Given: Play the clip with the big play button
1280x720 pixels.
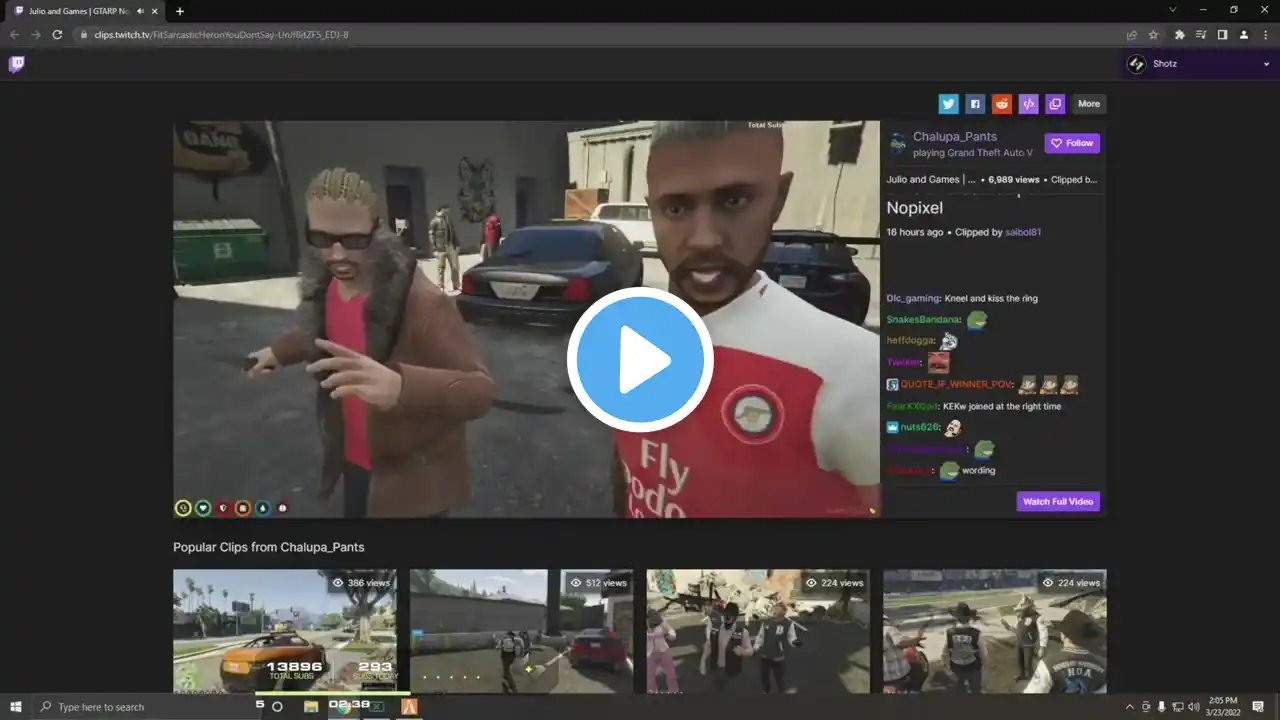Looking at the screenshot, I should 640,360.
